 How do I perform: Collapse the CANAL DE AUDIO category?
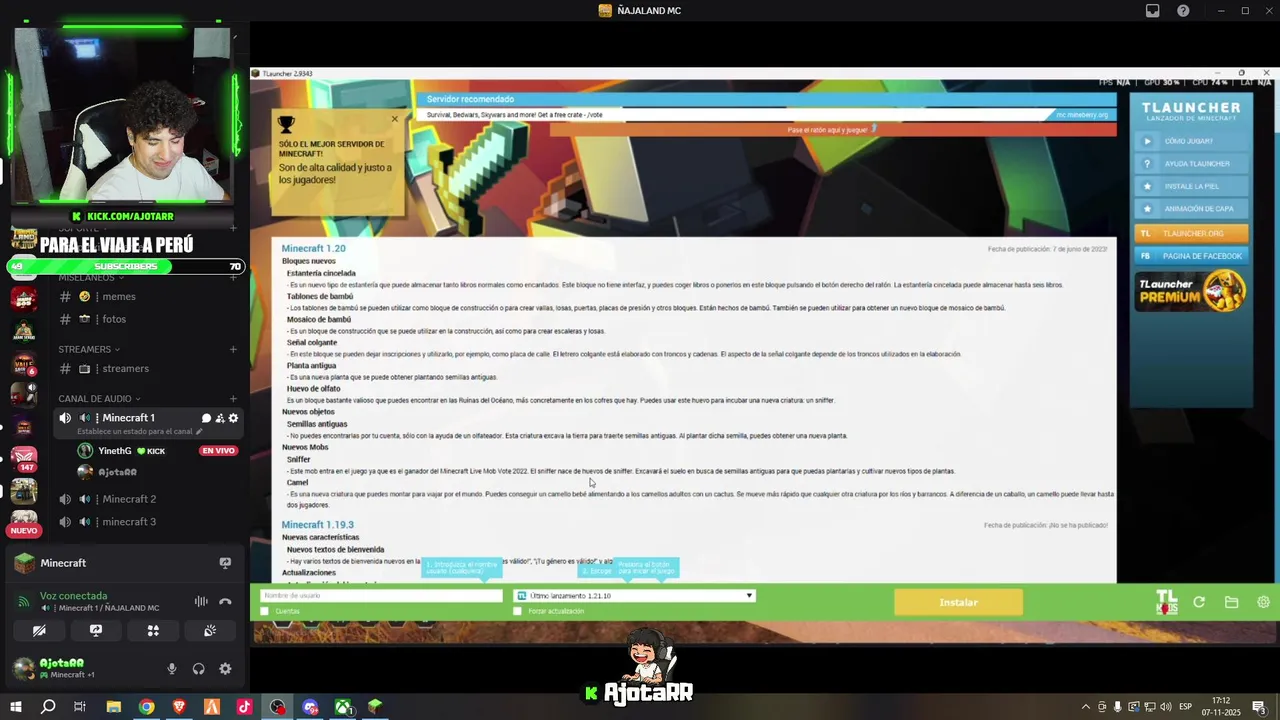[x=99, y=399]
